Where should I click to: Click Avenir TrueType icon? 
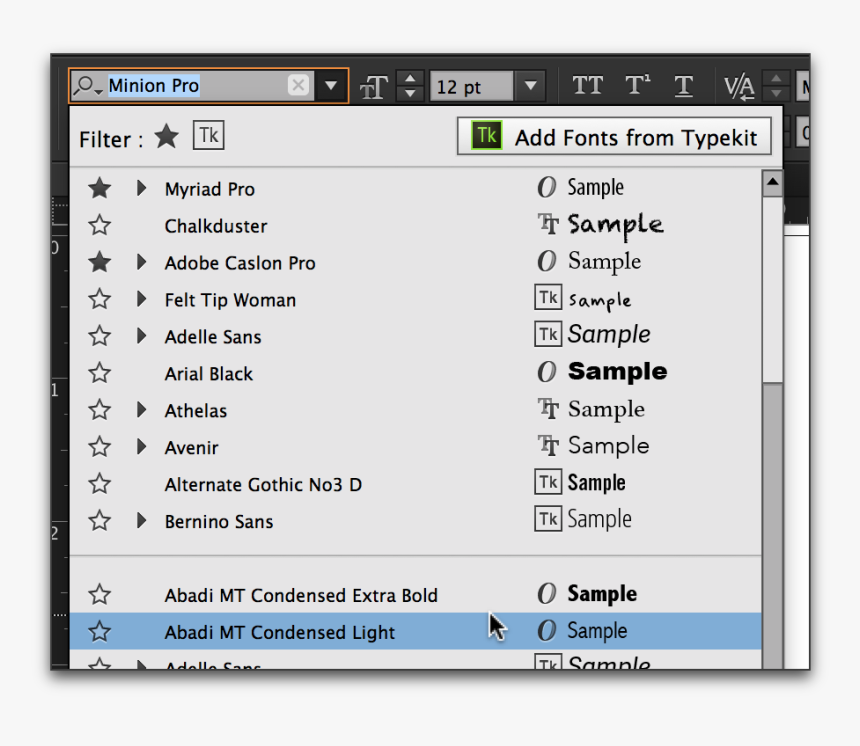(x=548, y=445)
